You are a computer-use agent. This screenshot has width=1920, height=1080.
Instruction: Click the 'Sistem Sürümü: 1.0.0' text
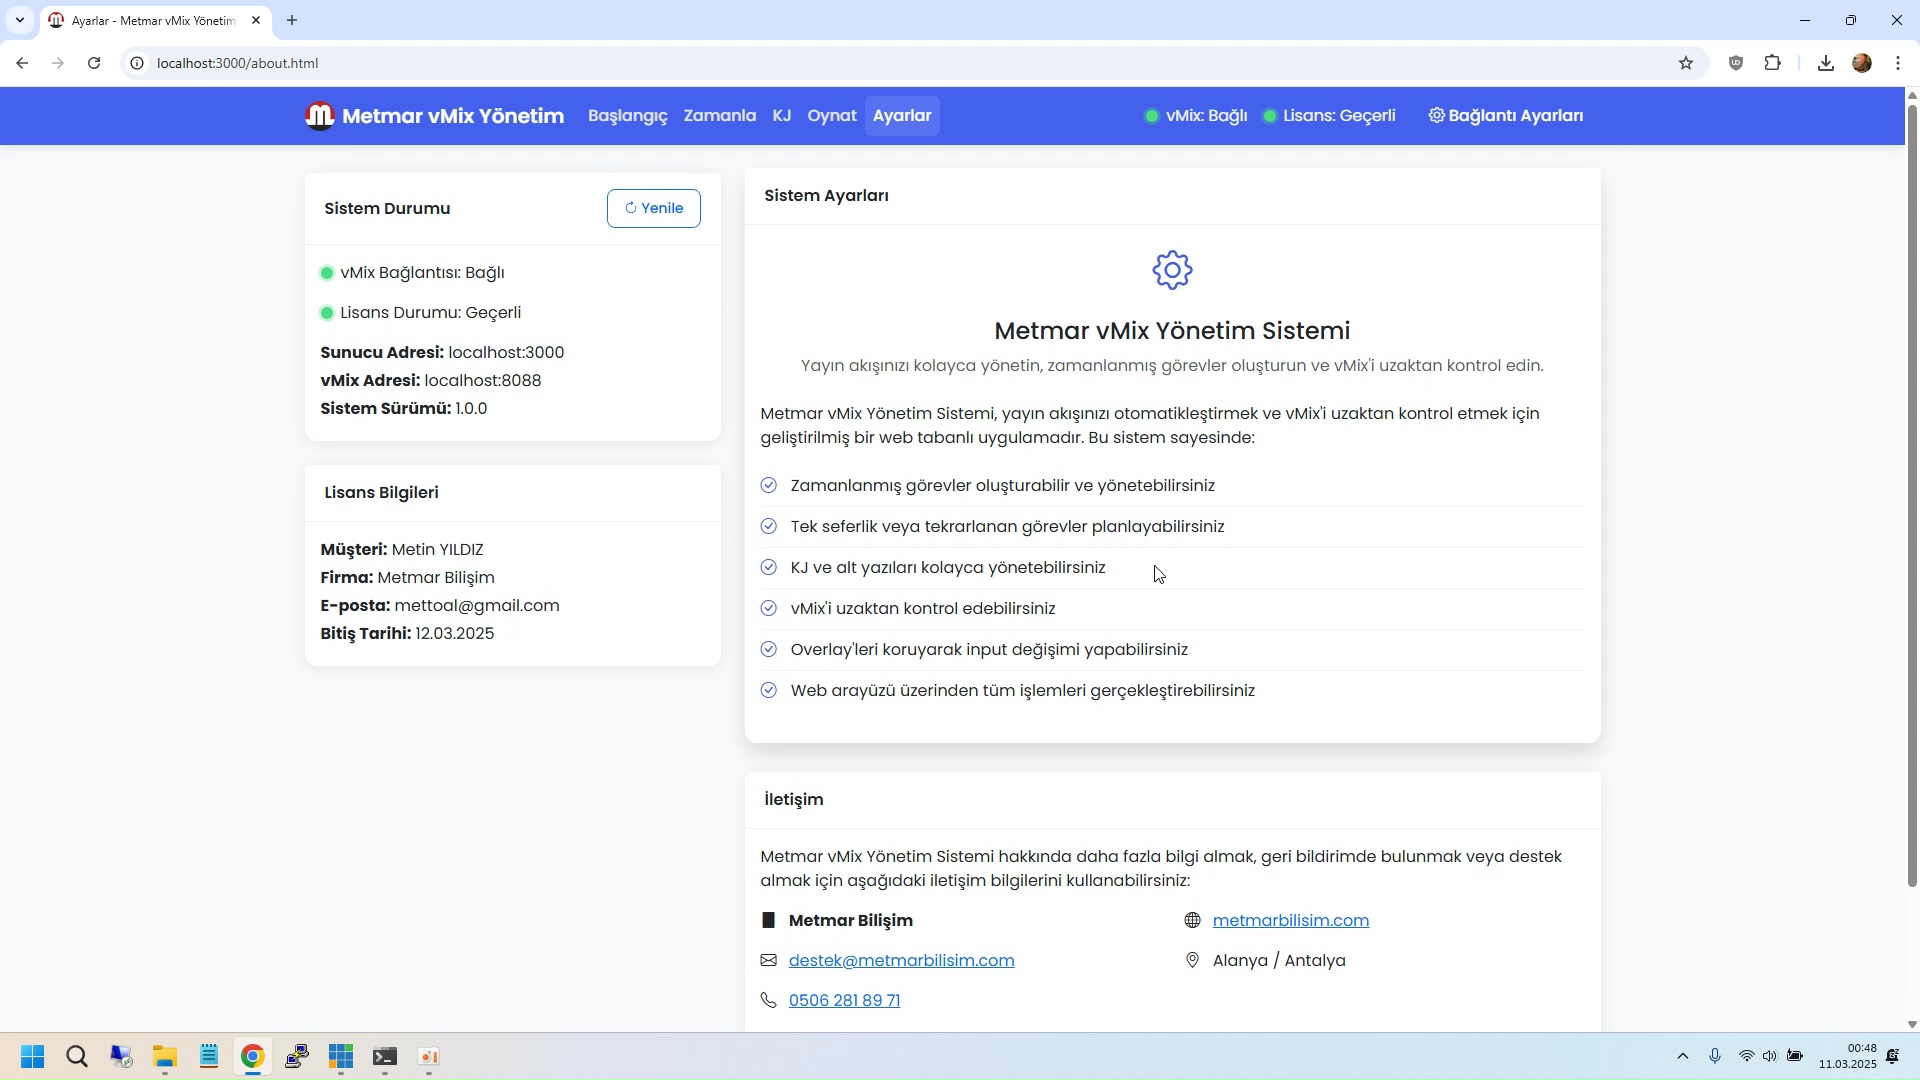click(403, 409)
